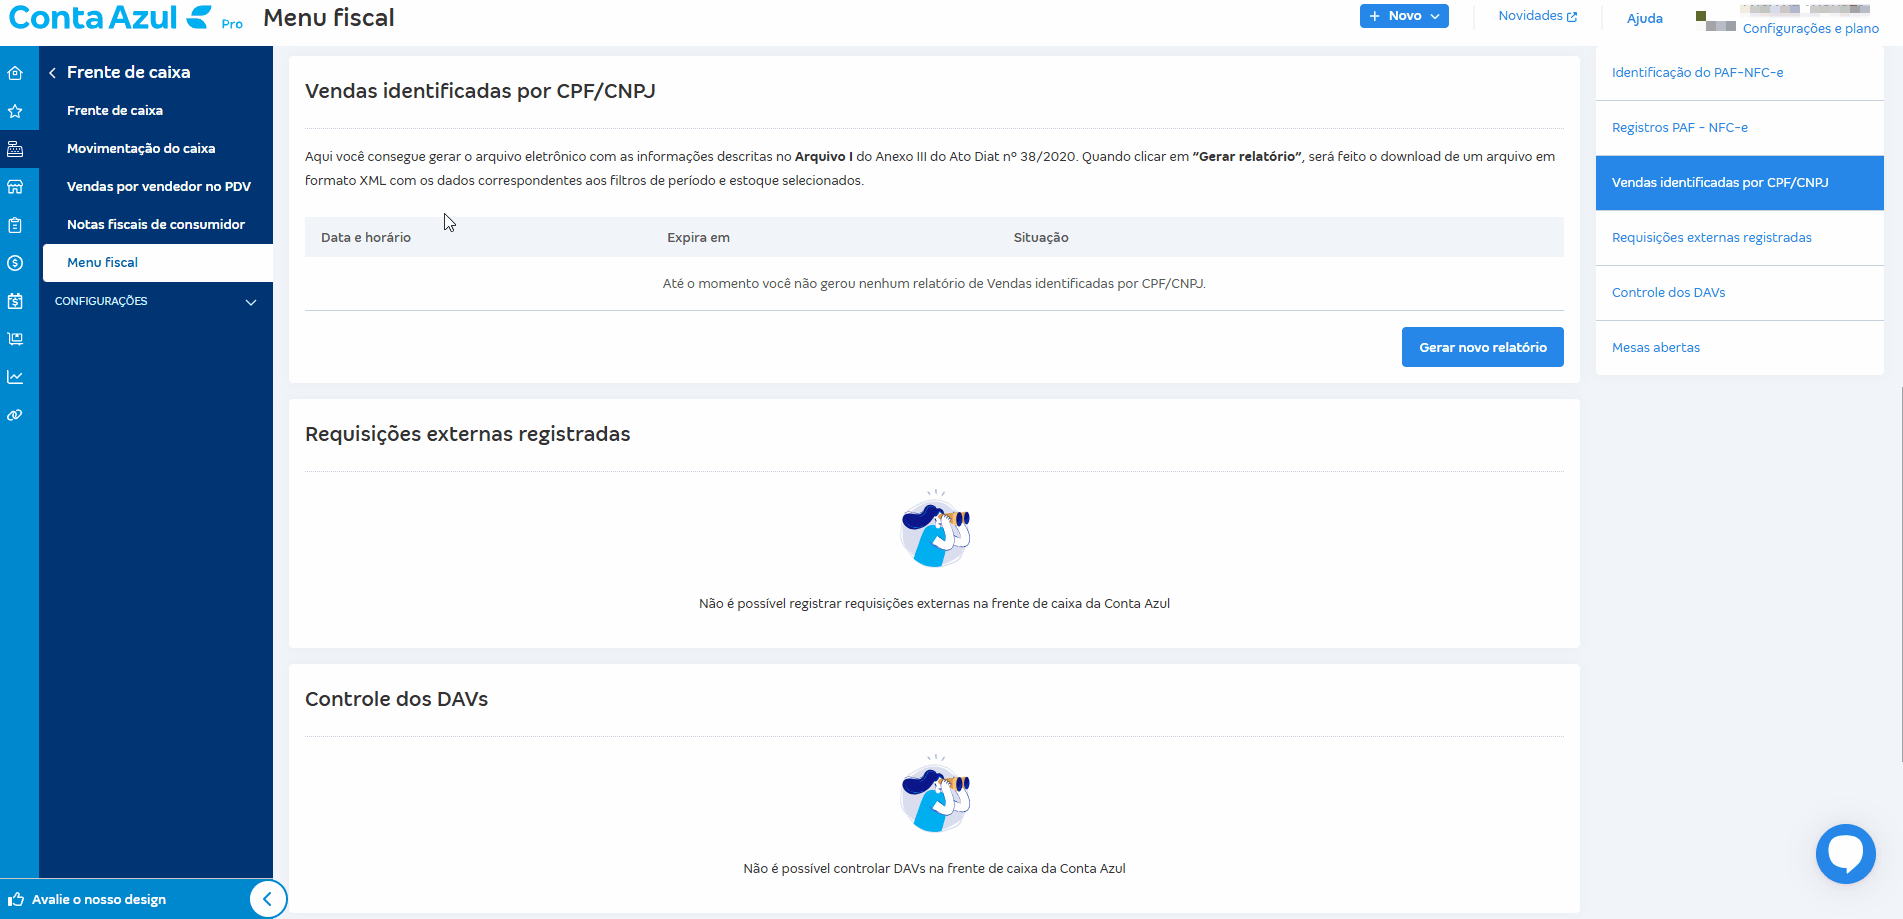
Task: Select Movimentação do caixa menu item
Action: point(141,148)
